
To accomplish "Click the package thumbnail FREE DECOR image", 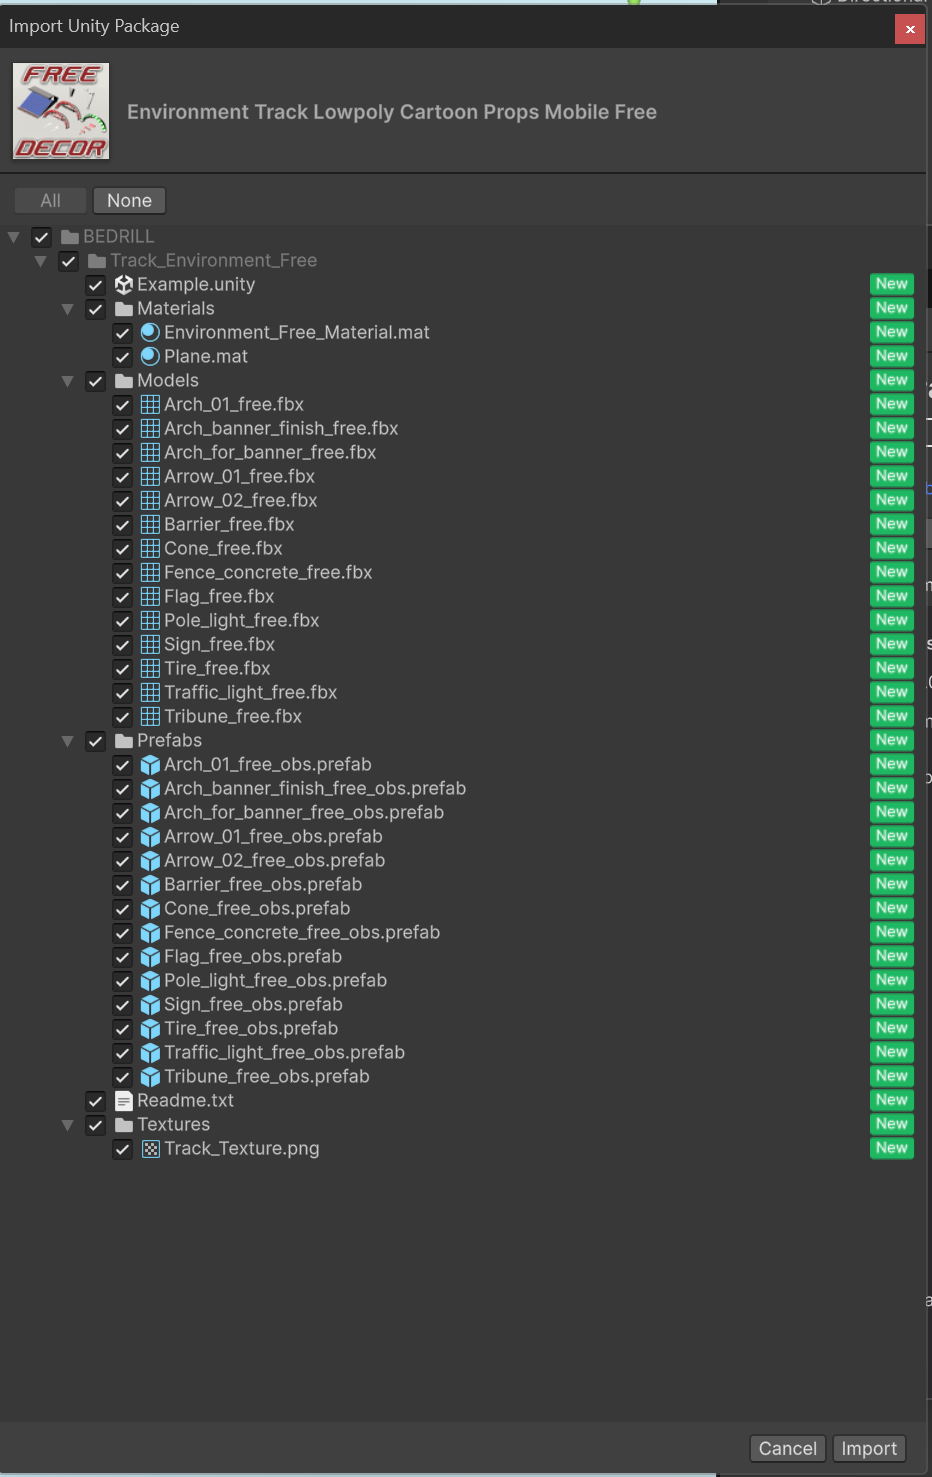I will [61, 111].
